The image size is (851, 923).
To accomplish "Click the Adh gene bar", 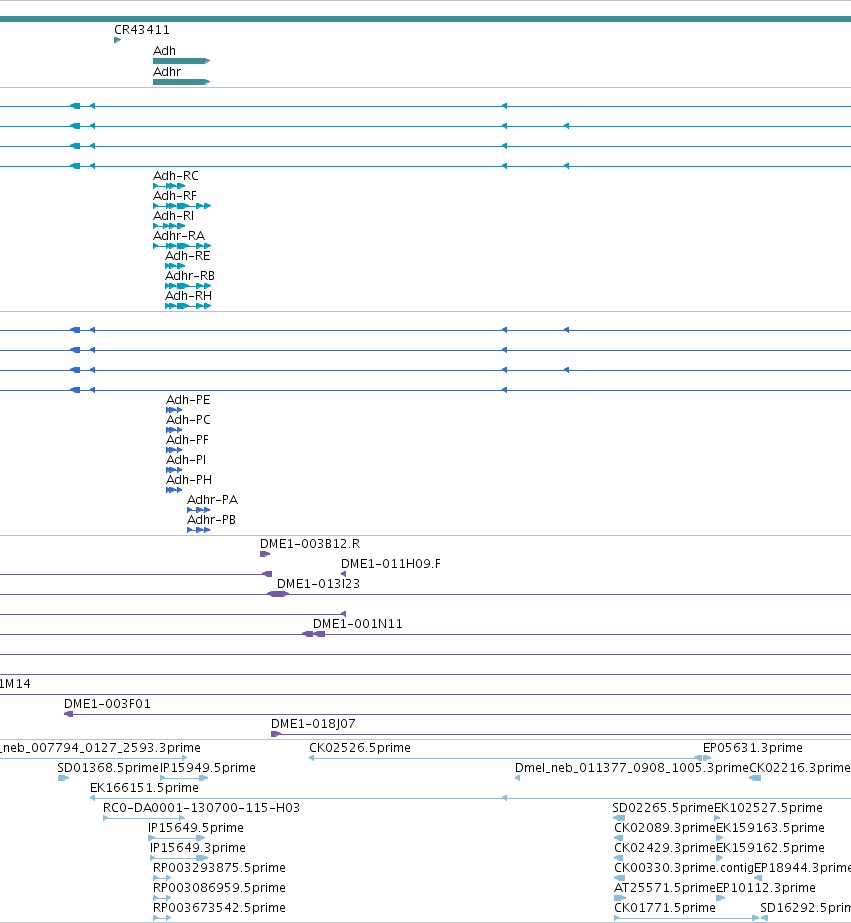I will (x=181, y=61).
